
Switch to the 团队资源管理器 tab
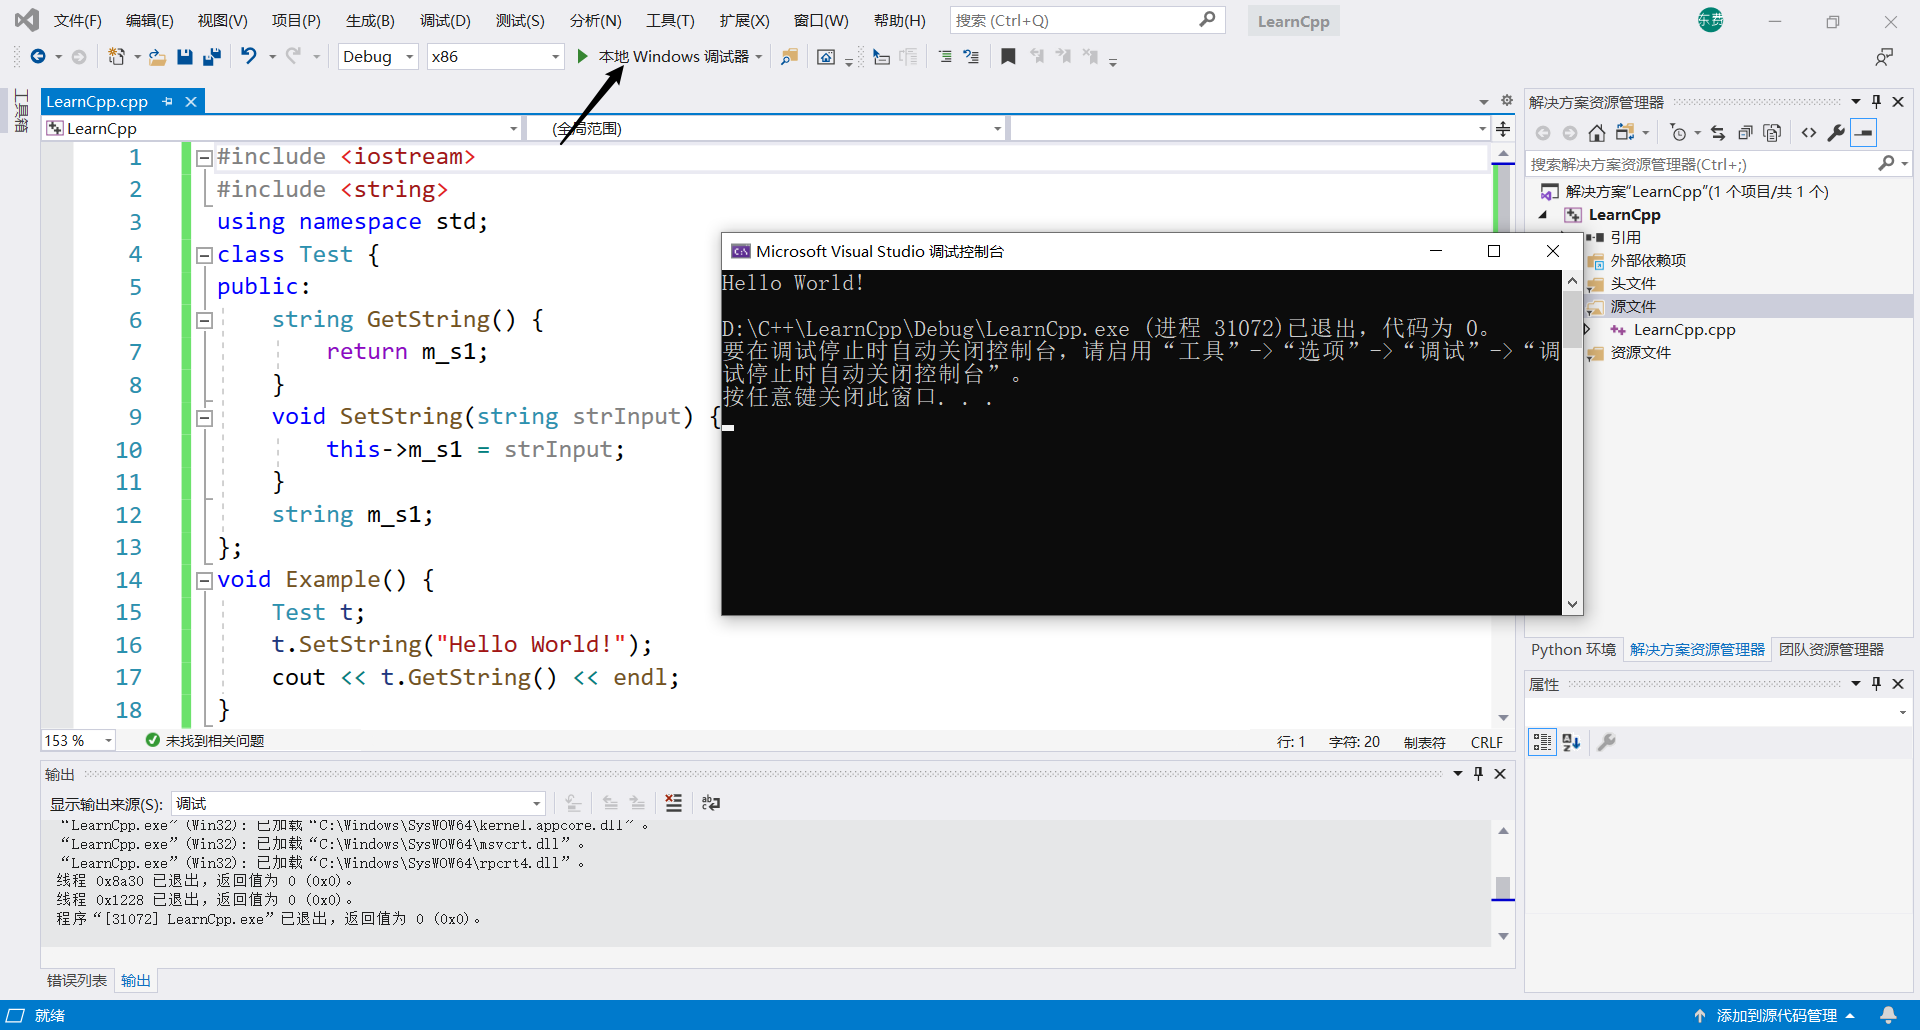click(x=1831, y=650)
